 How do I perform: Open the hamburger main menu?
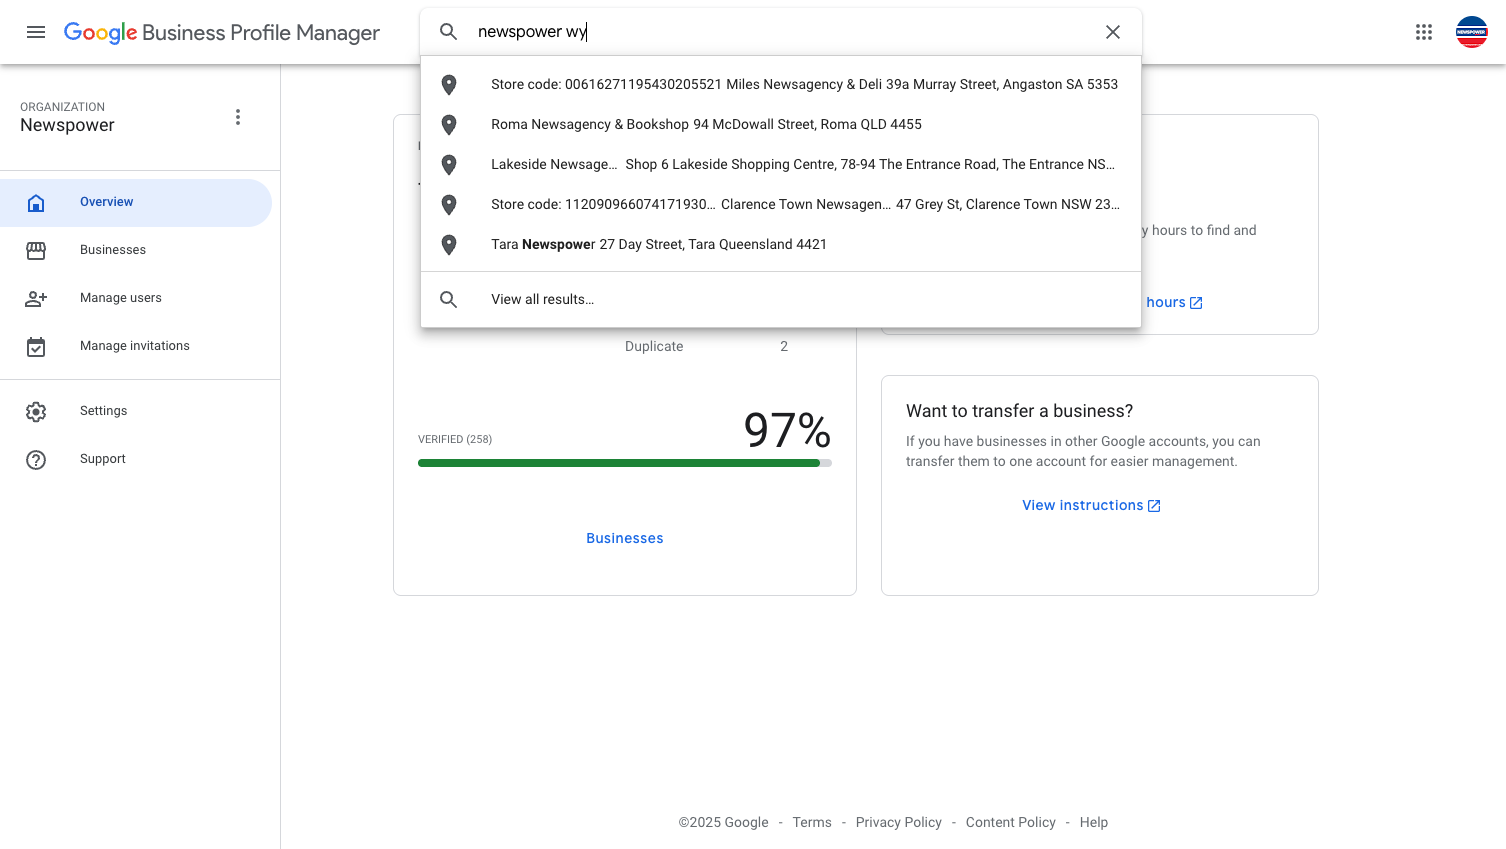click(x=36, y=32)
